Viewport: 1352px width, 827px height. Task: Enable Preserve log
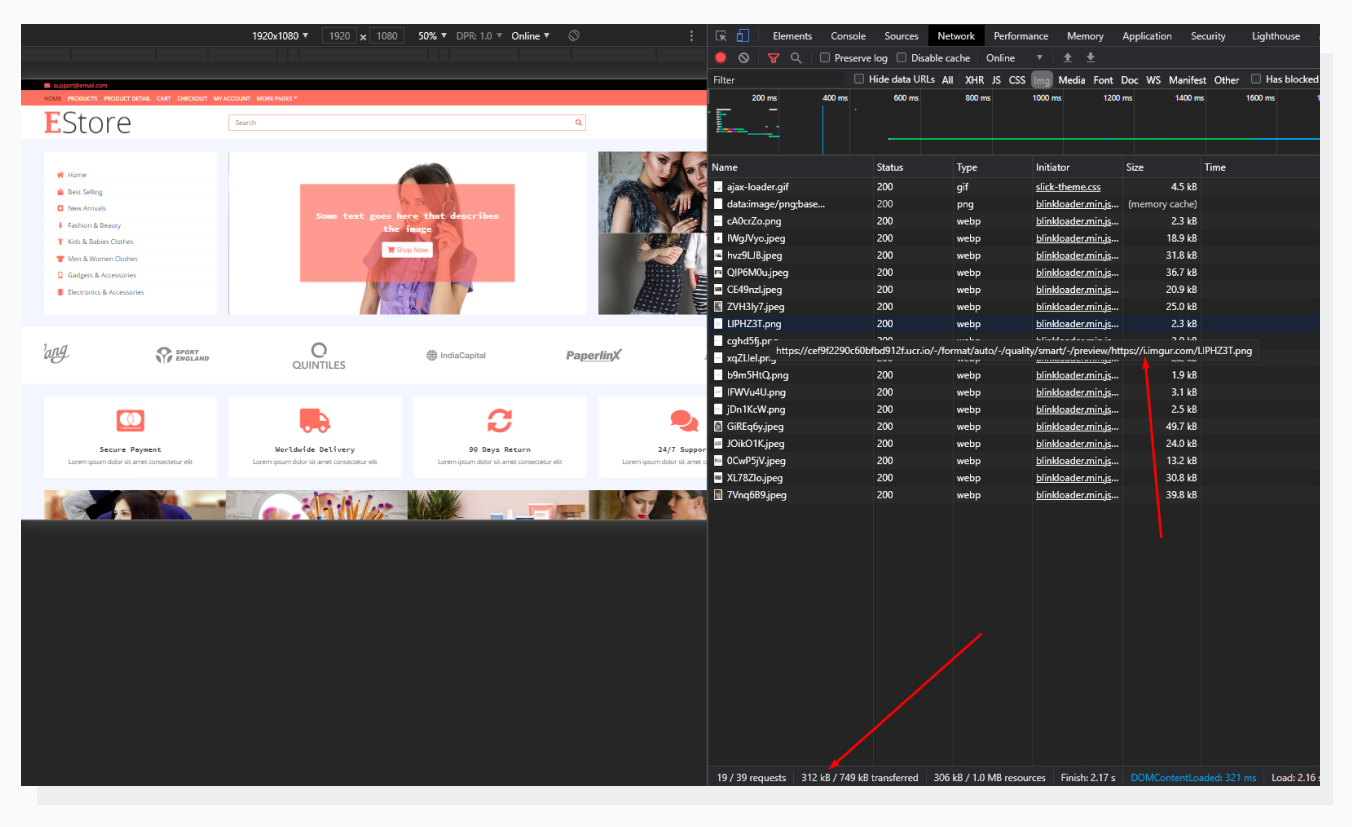click(824, 58)
